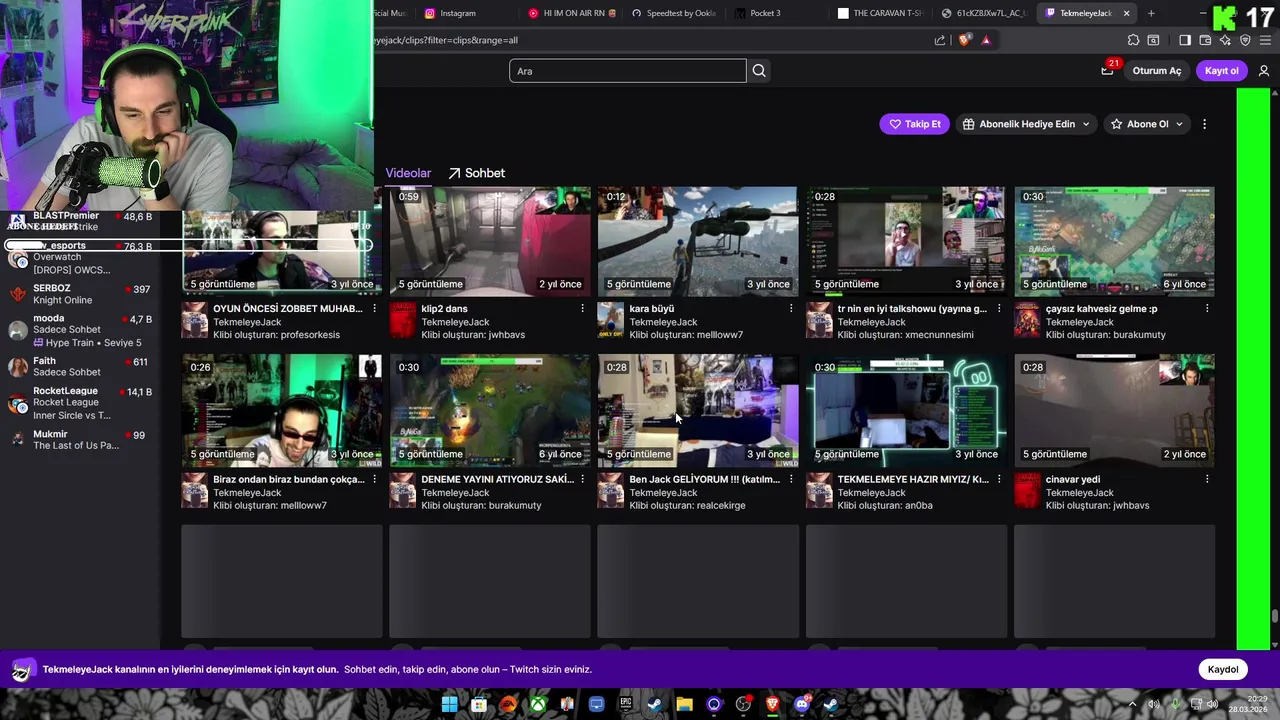Image resolution: width=1280 pixels, height=720 pixels.
Task: Open Abonelik Hediye Edin dropdown
Action: coord(1027,124)
